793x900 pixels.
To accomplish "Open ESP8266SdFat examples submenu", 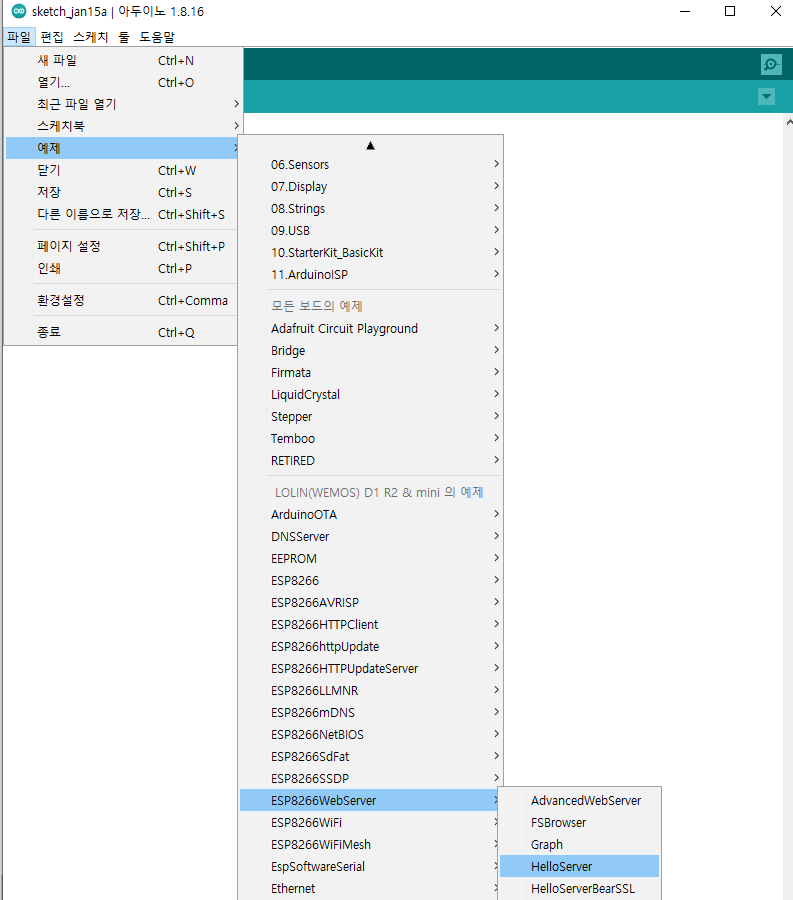I will tap(371, 757).
